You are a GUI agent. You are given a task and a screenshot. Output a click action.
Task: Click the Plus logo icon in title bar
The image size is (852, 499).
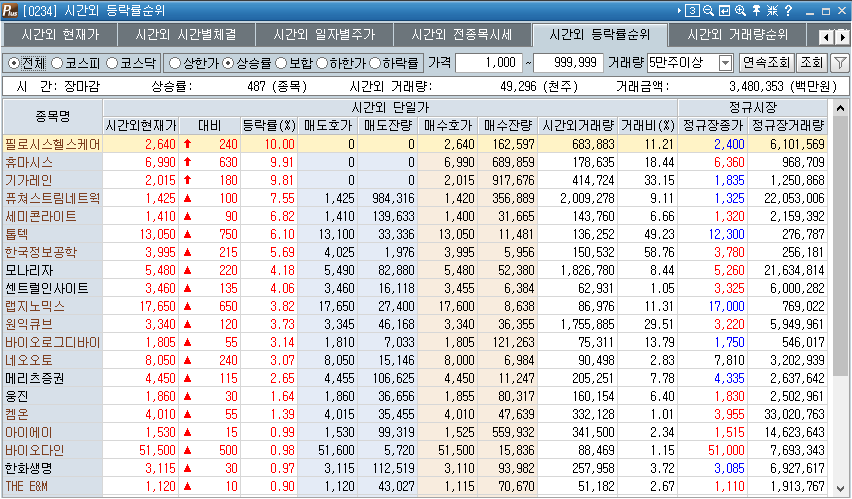point(10,10)
